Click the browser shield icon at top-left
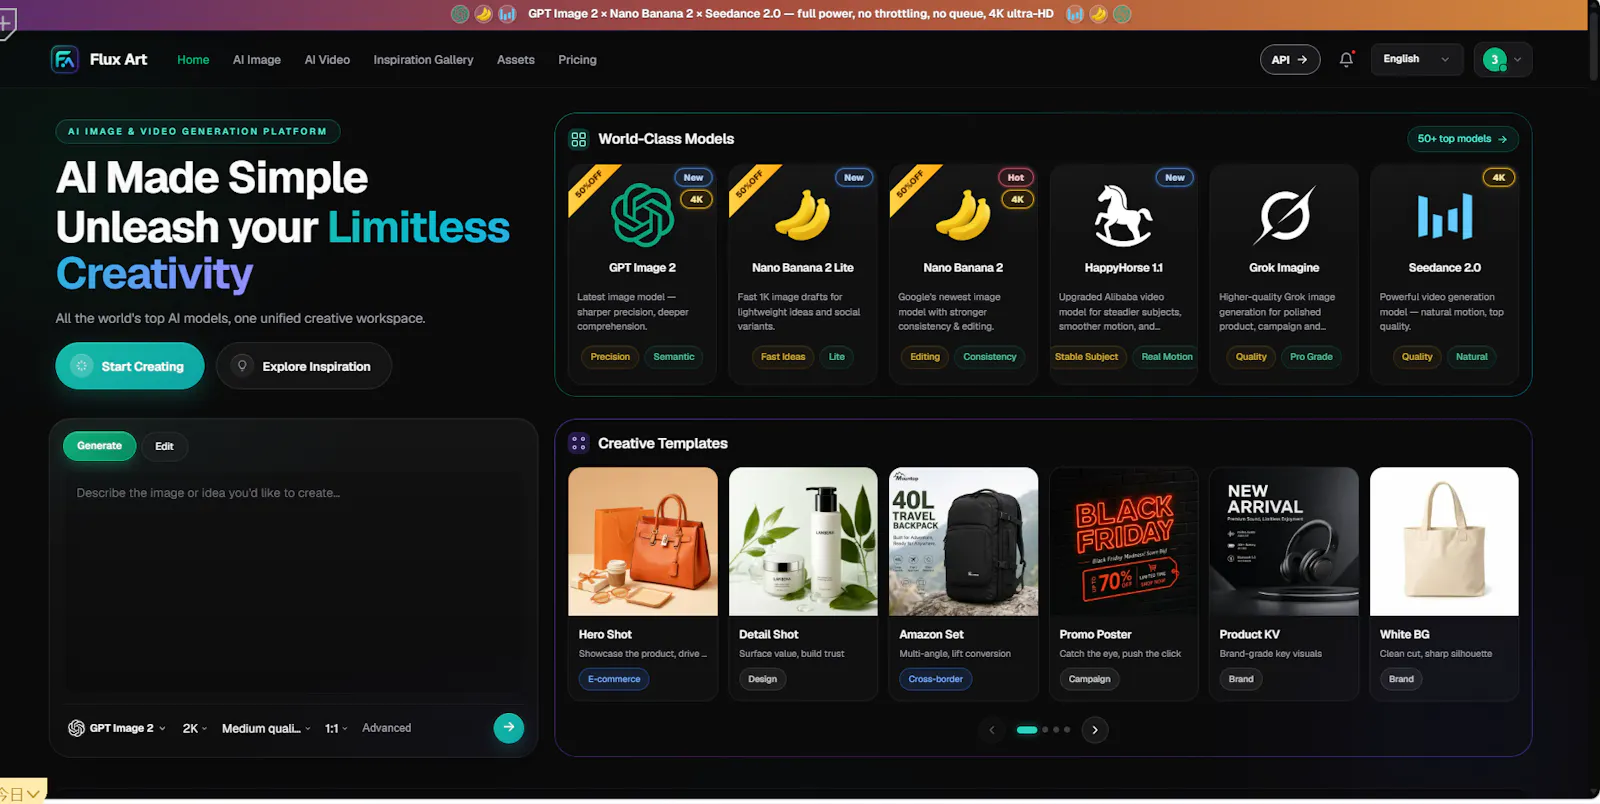The width and height of the screenshot is (1600, 804). pyautogui.click(x=7, y=22)
